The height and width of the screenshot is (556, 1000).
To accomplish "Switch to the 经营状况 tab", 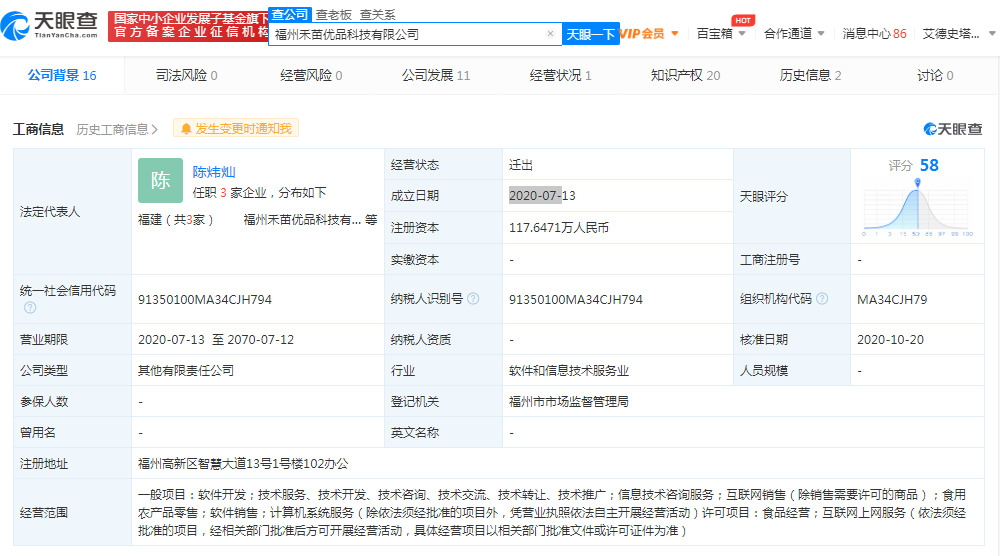I will pos(560,75).
